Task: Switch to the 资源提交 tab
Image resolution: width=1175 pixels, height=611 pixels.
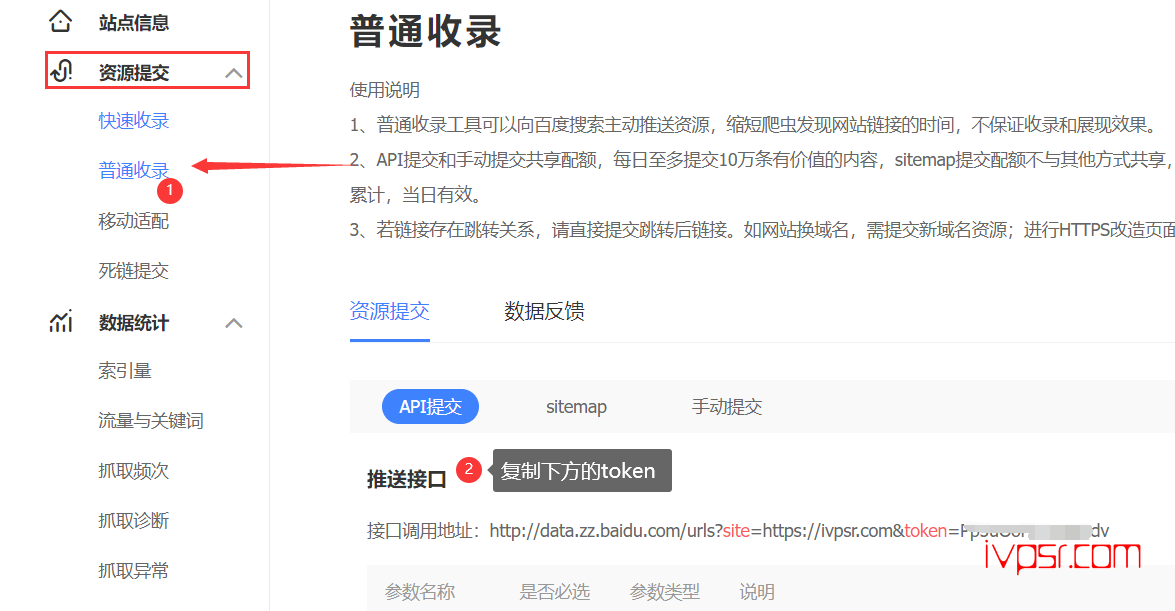Action: click(390, 311)
